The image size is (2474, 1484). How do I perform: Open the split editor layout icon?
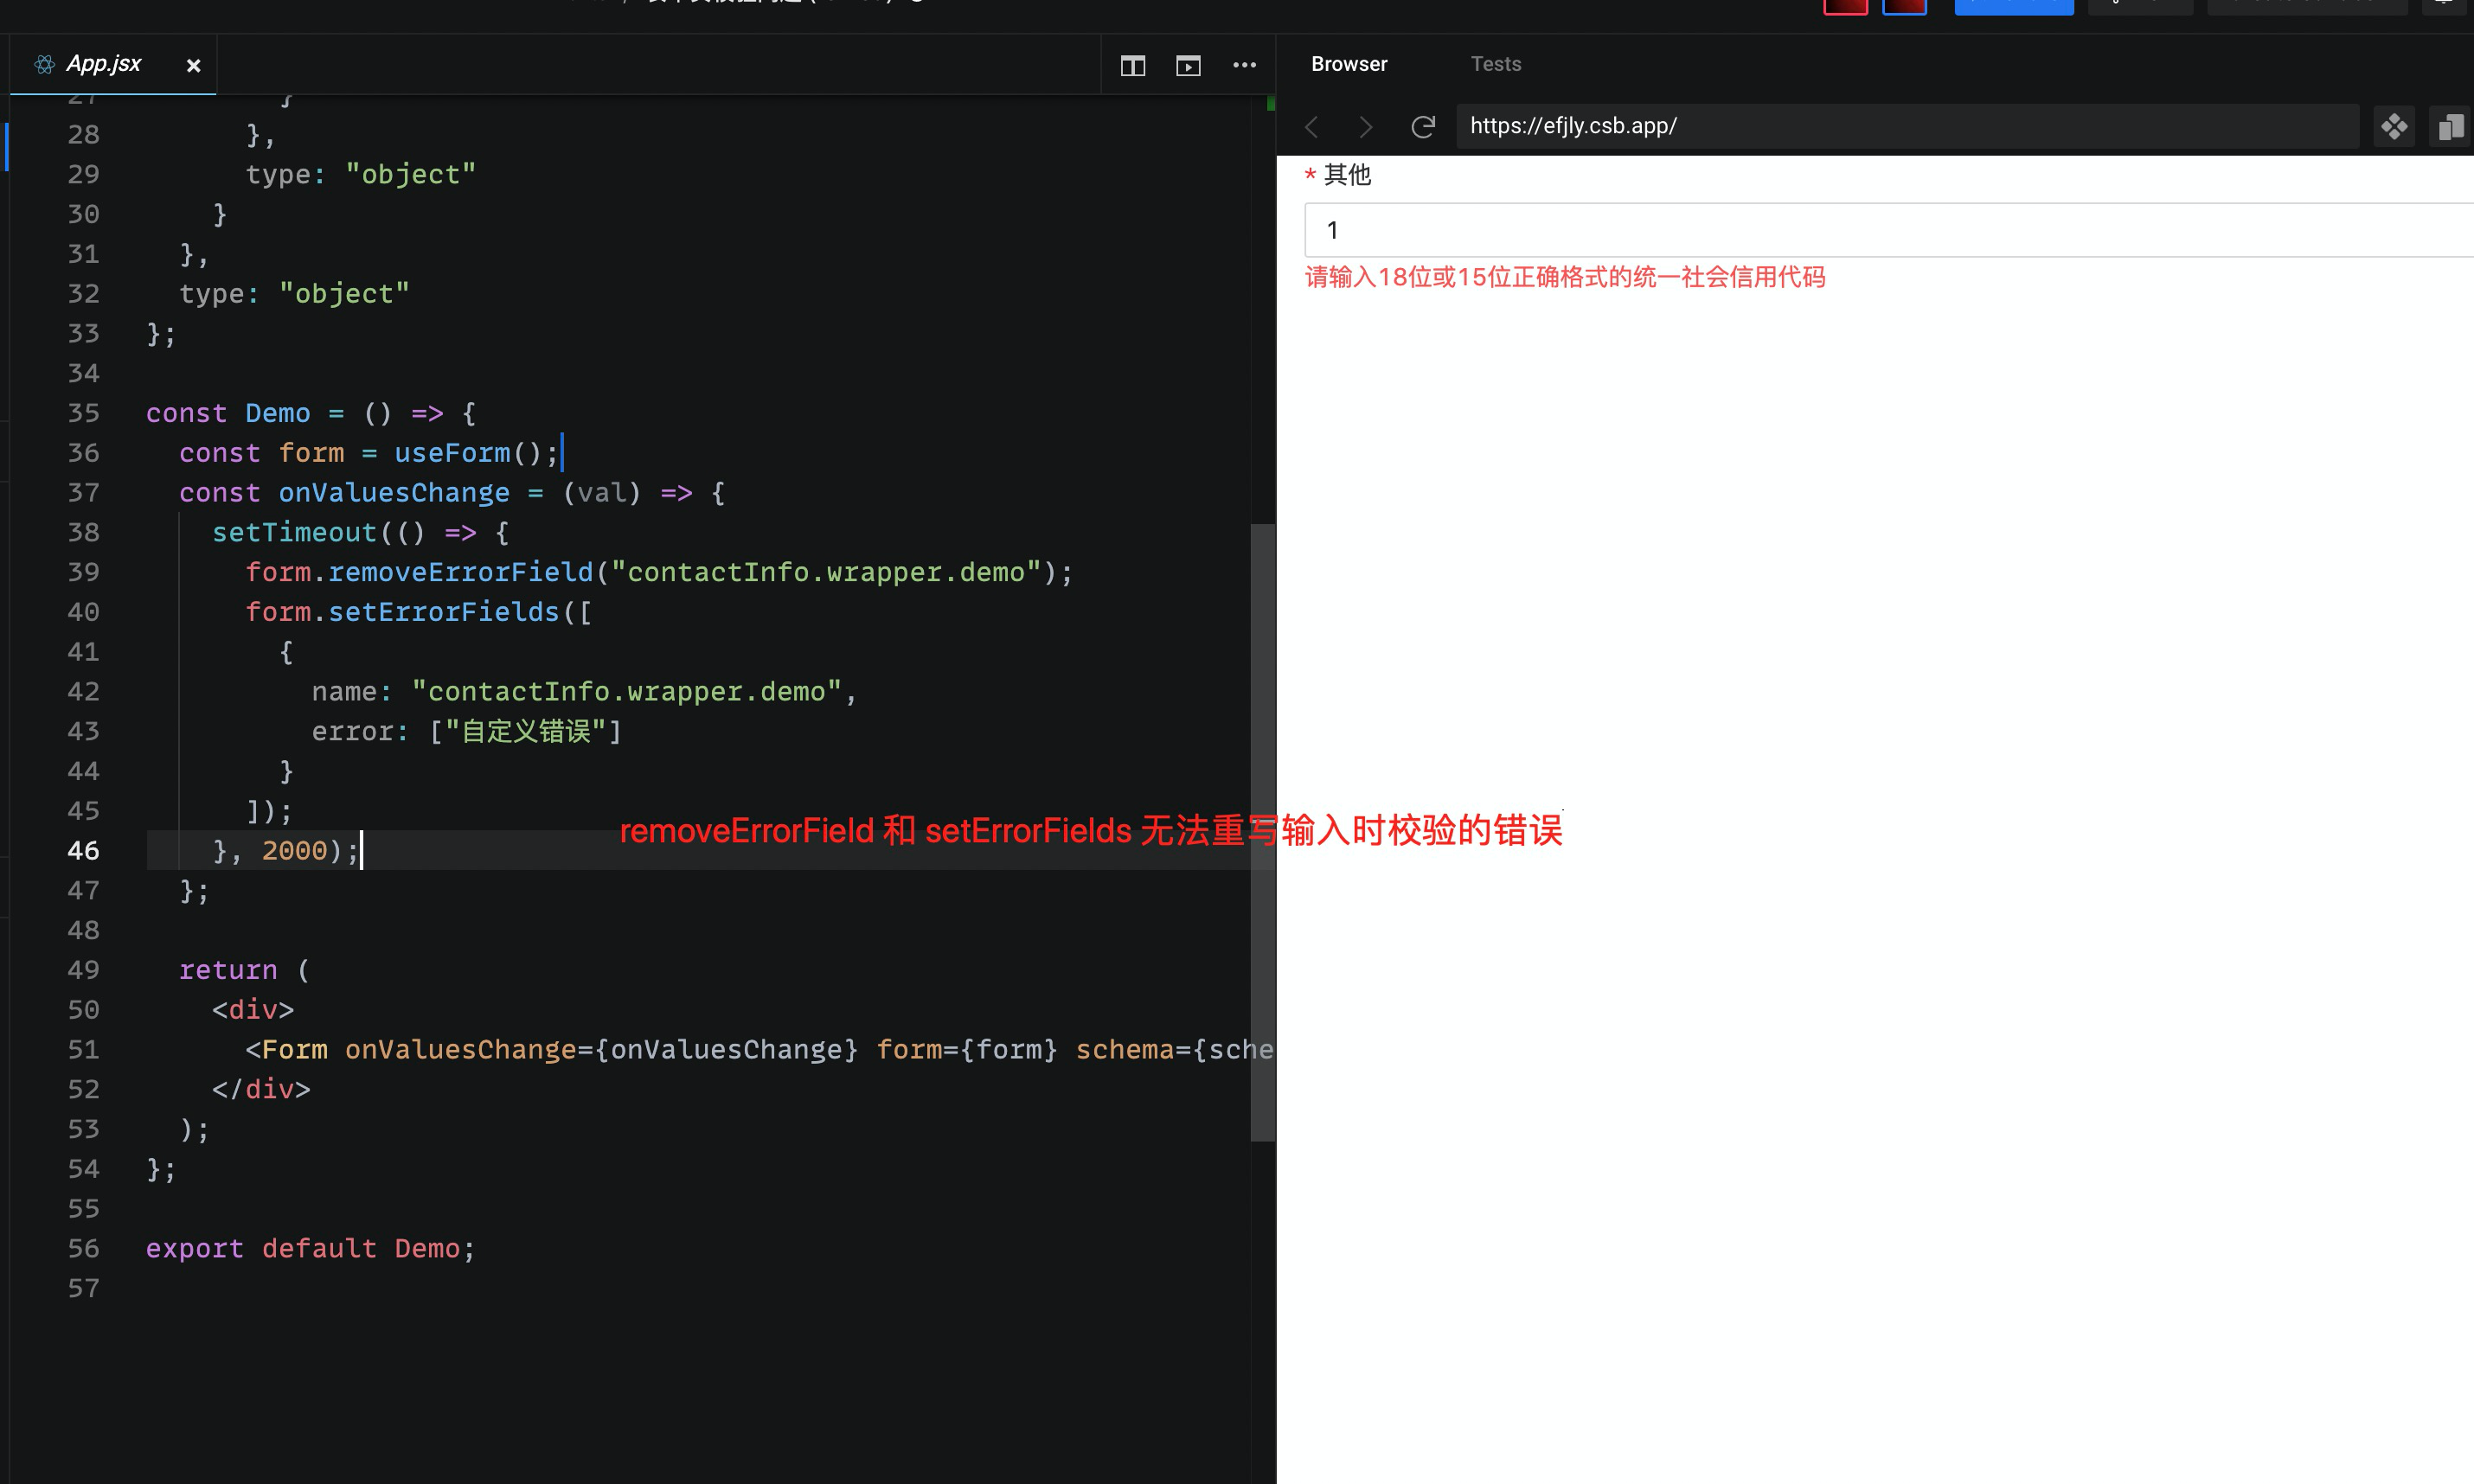click(x=1132, y=64)
